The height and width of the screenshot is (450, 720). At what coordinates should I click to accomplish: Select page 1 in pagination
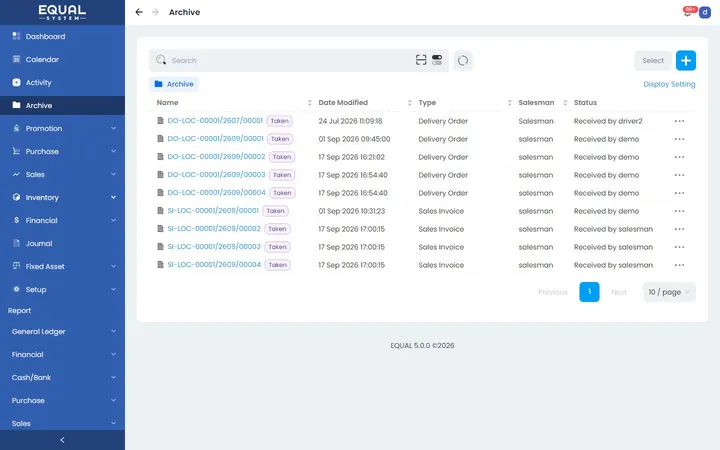589,292
